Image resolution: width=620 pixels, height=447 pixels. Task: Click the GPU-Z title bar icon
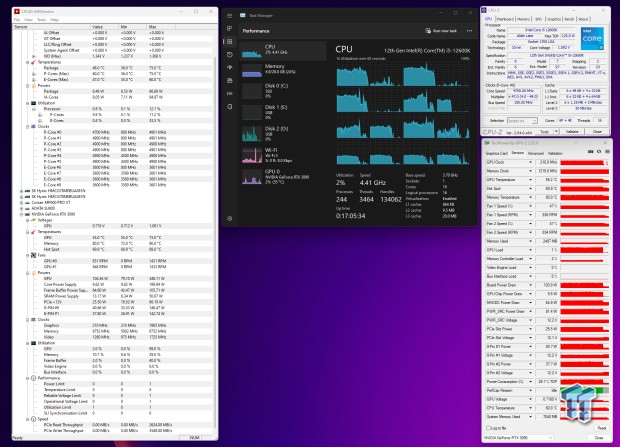487,142
